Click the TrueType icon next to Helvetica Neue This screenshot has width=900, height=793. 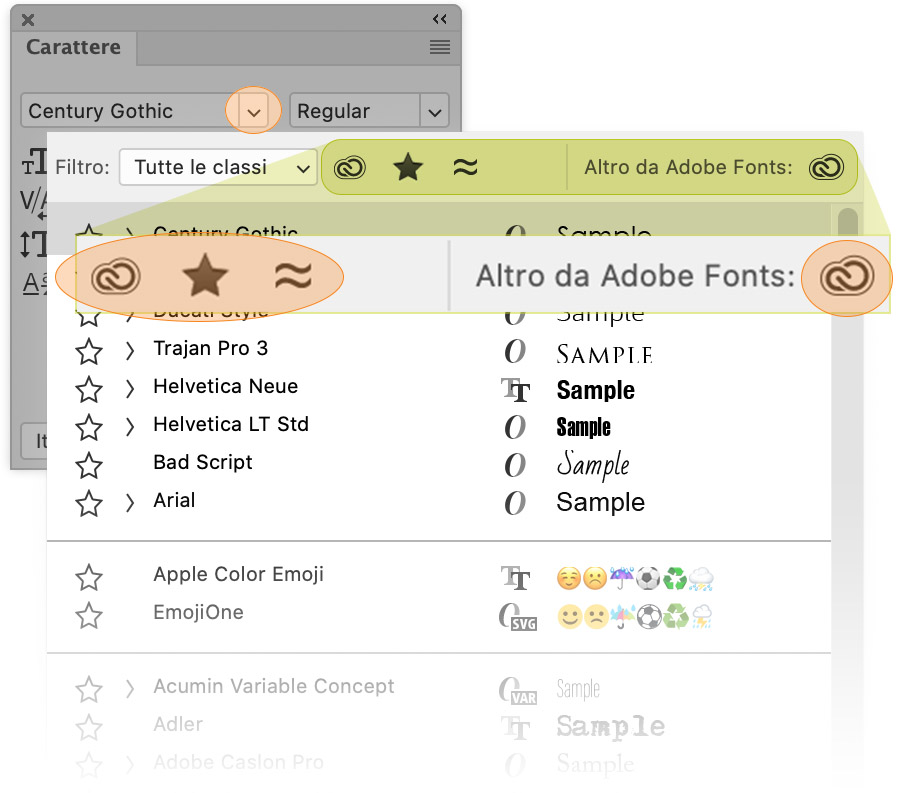pos(515,390)
